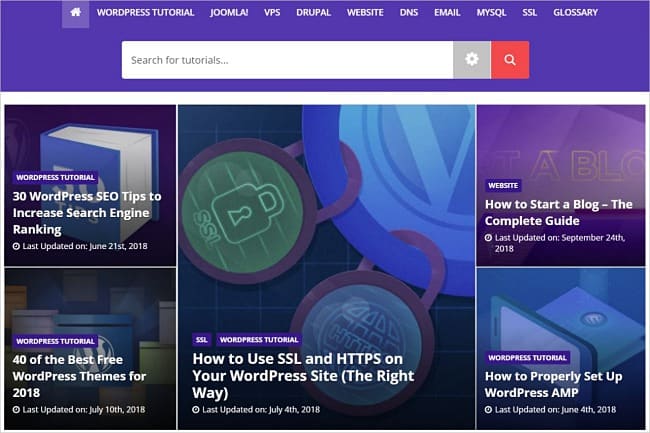Open the WordPress Tutorial menu item
650x433 pixels.
(146, 12)
